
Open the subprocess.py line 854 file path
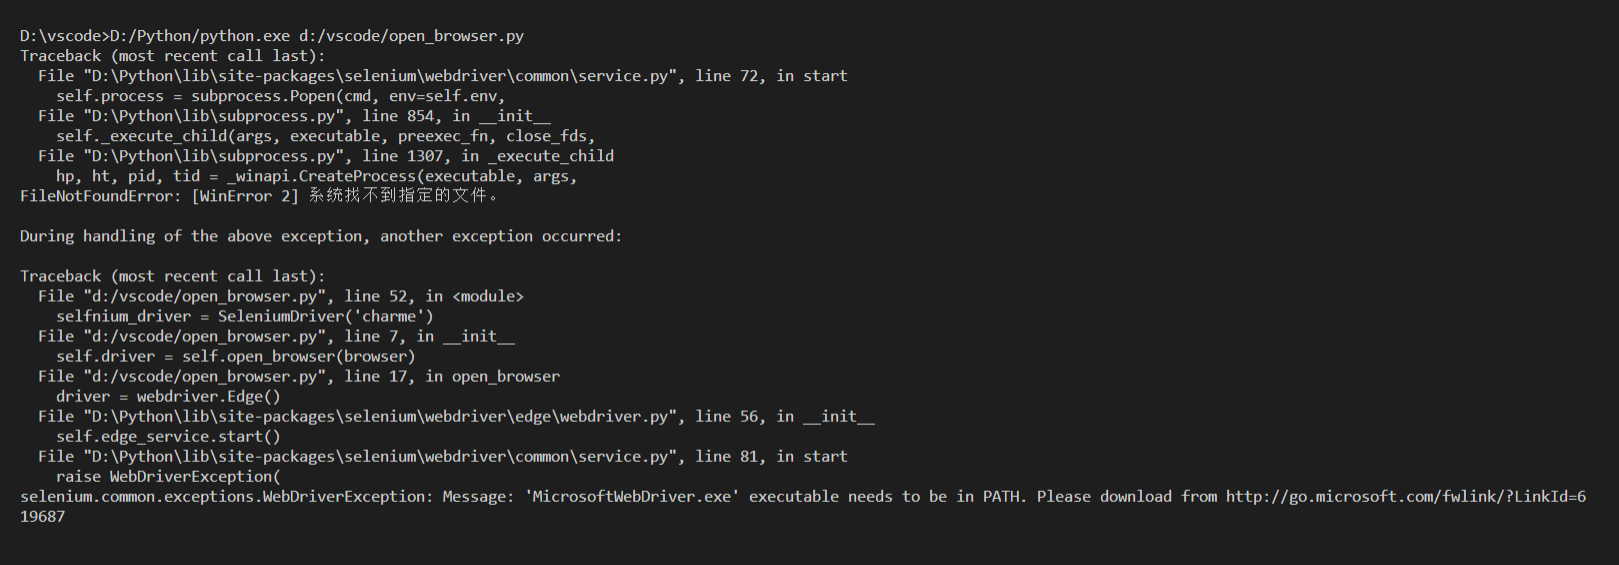tap(214, 116)
